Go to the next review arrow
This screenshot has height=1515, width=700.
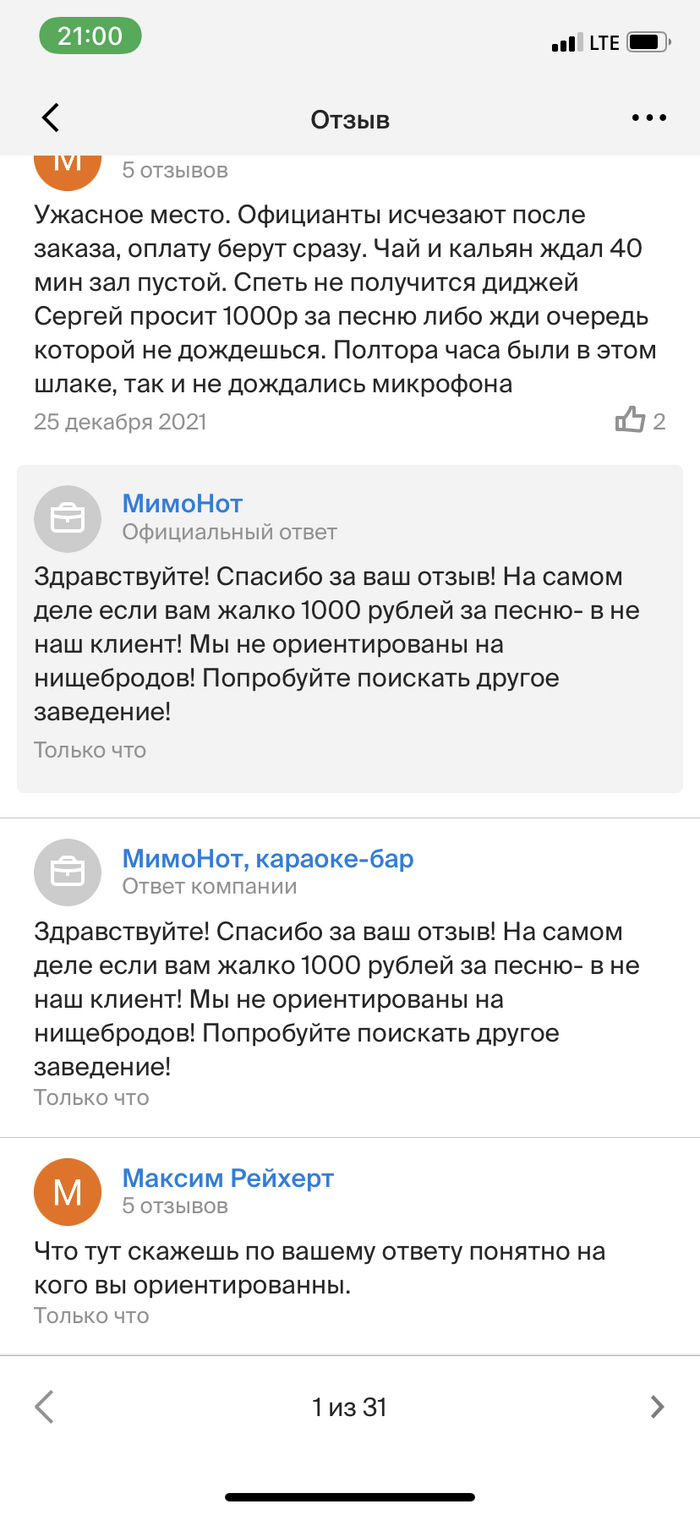point(656,1407)
